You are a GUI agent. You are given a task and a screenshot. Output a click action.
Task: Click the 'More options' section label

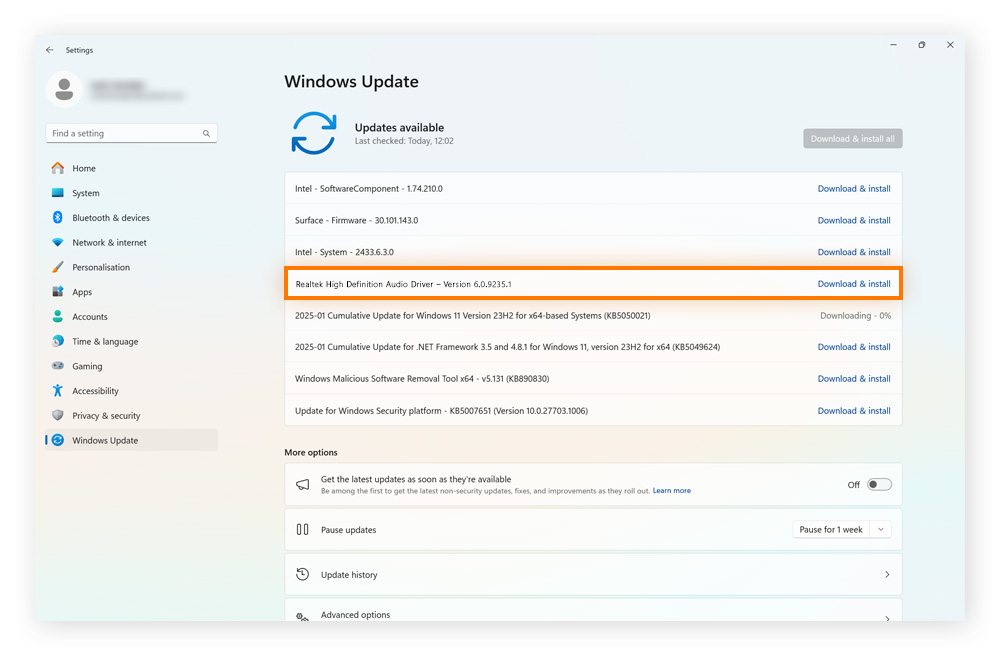pos(311,452)
